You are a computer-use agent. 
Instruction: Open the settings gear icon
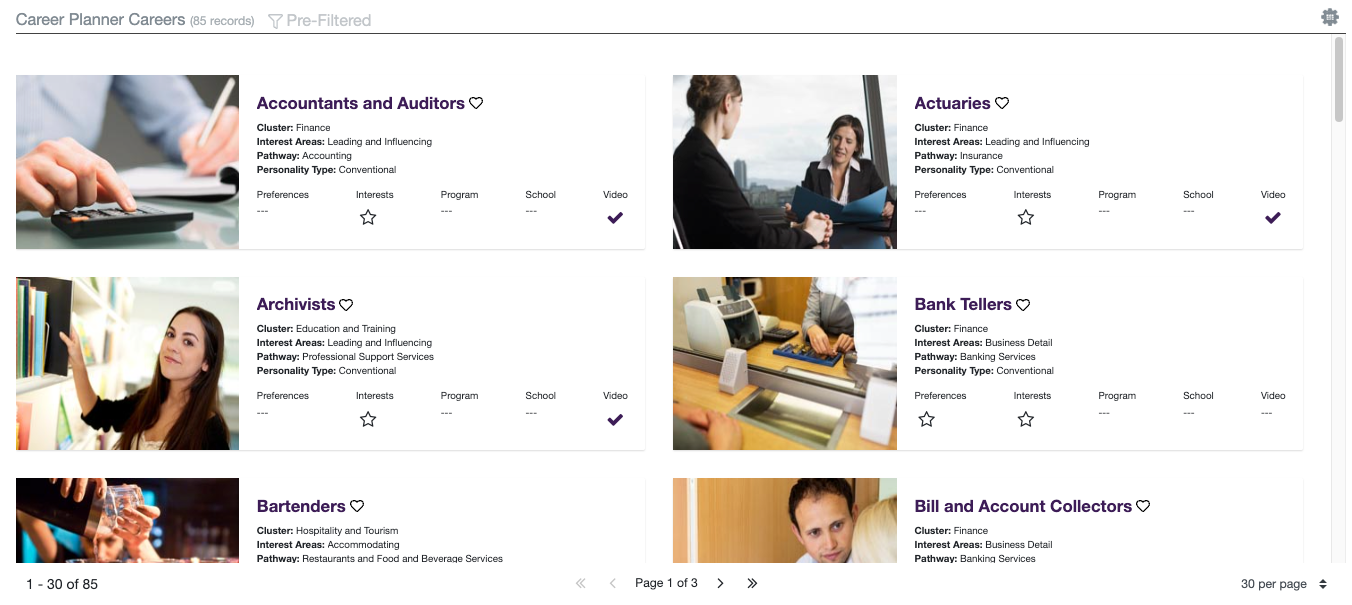1329,17
